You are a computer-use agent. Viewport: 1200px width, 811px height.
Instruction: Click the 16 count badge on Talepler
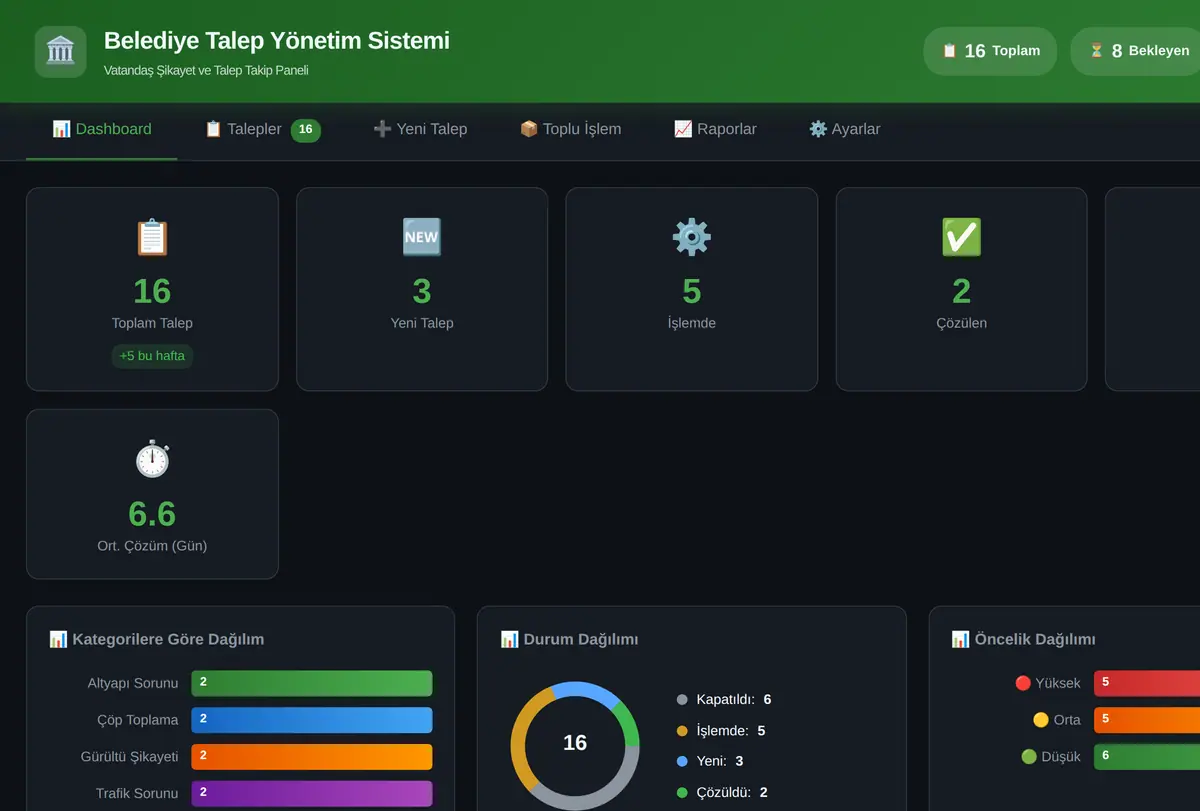pos(306,129)
